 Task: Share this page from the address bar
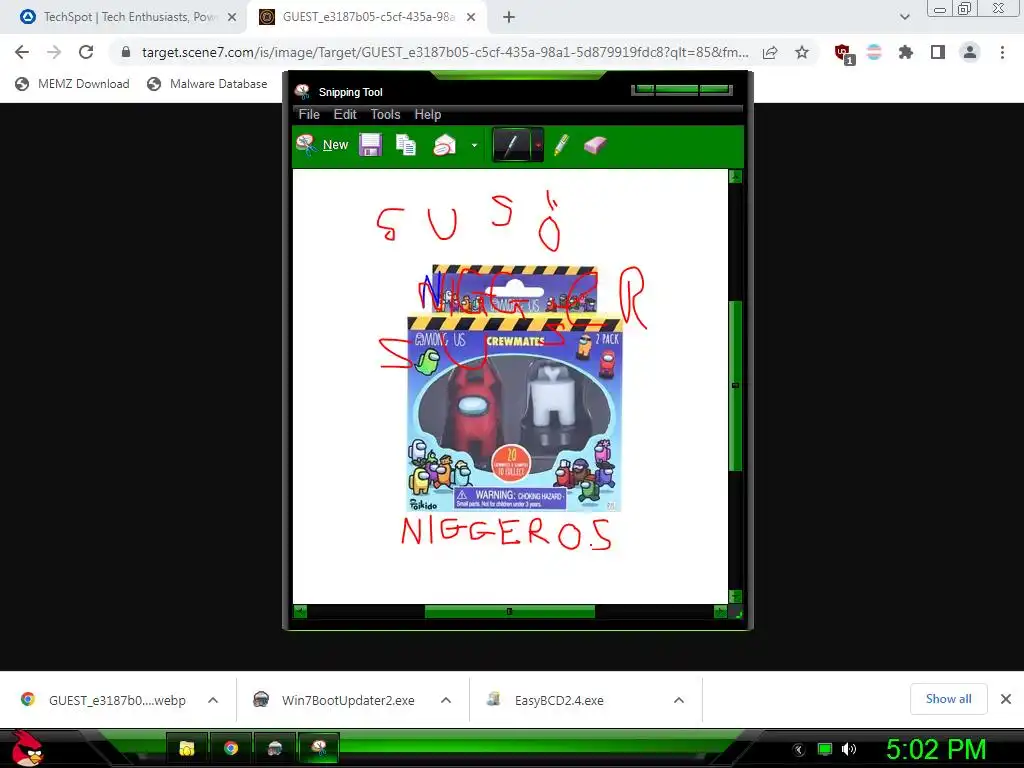[x=770, y=52]
